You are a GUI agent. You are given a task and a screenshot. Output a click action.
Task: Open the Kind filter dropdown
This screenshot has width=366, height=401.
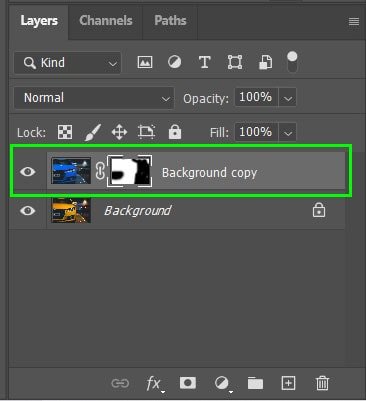click(67, 63)
